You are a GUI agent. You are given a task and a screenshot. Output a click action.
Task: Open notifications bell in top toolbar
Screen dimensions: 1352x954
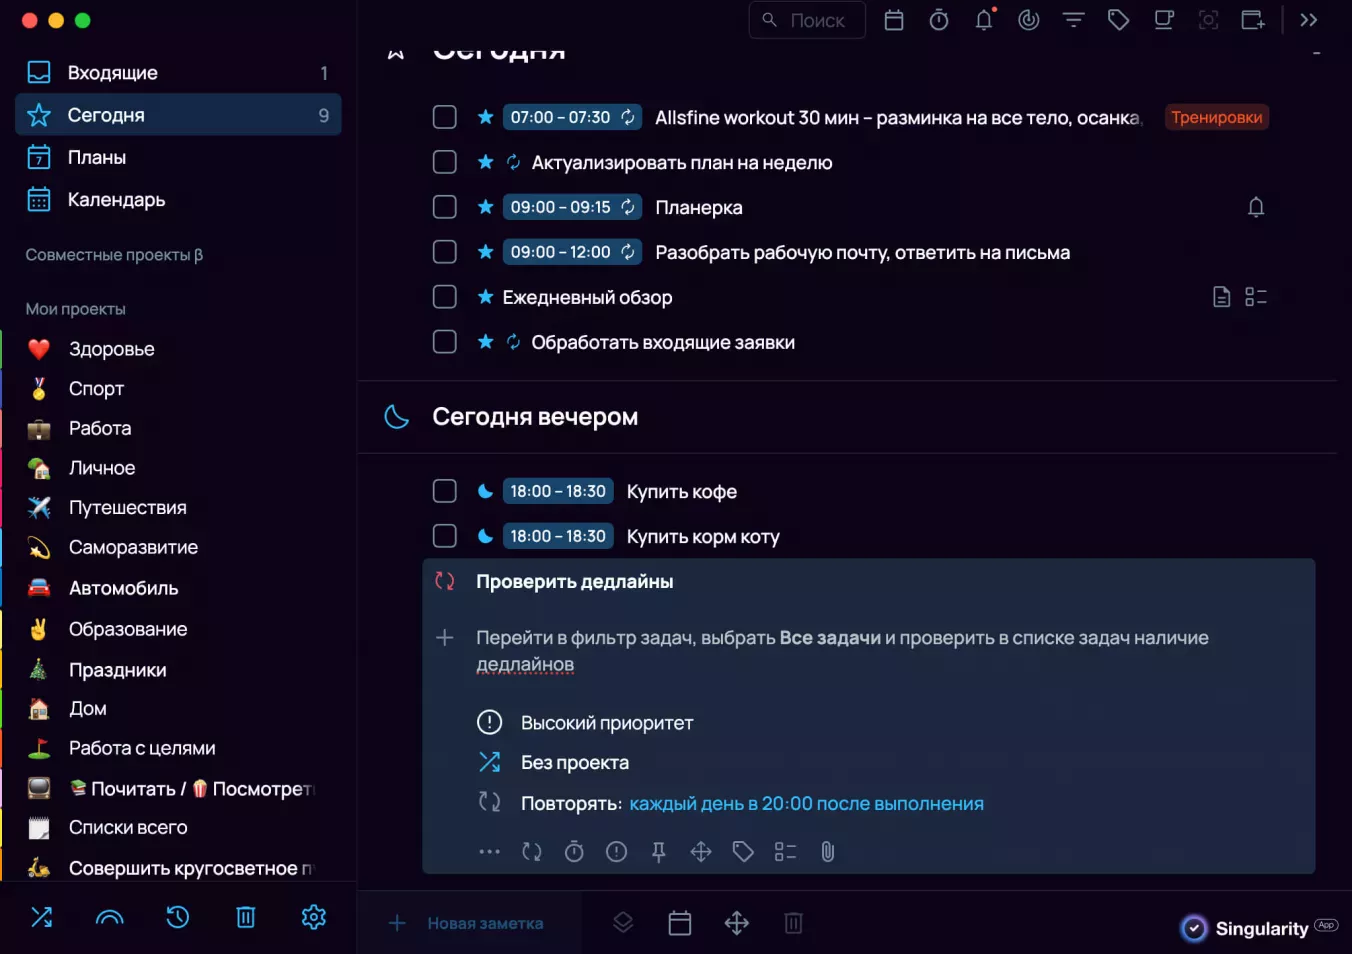pos(984,20)
